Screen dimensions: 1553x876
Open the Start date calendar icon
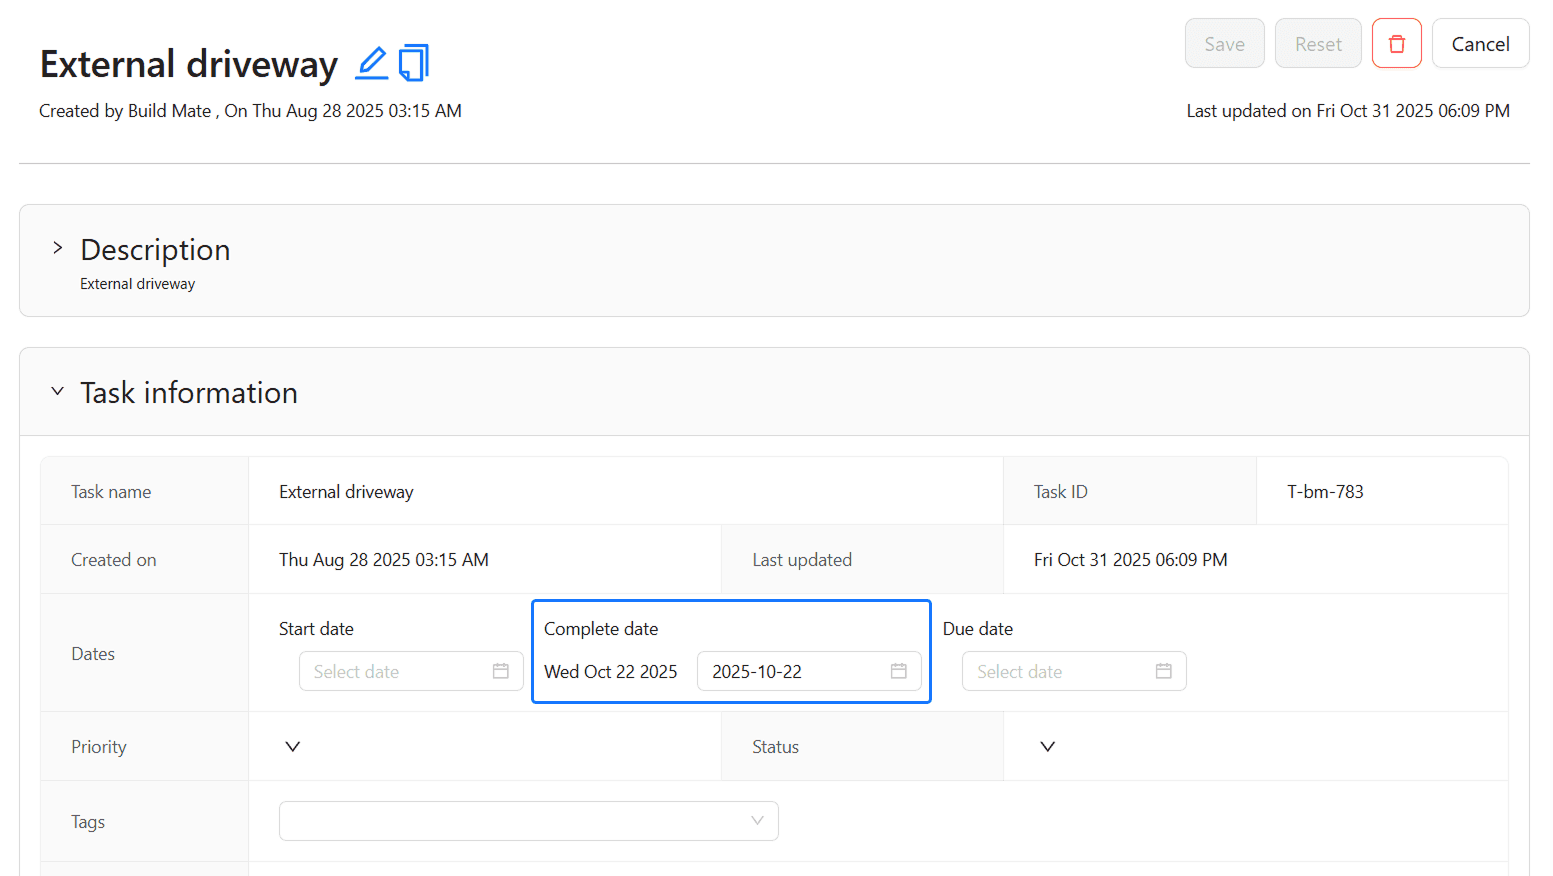[501, 671]
